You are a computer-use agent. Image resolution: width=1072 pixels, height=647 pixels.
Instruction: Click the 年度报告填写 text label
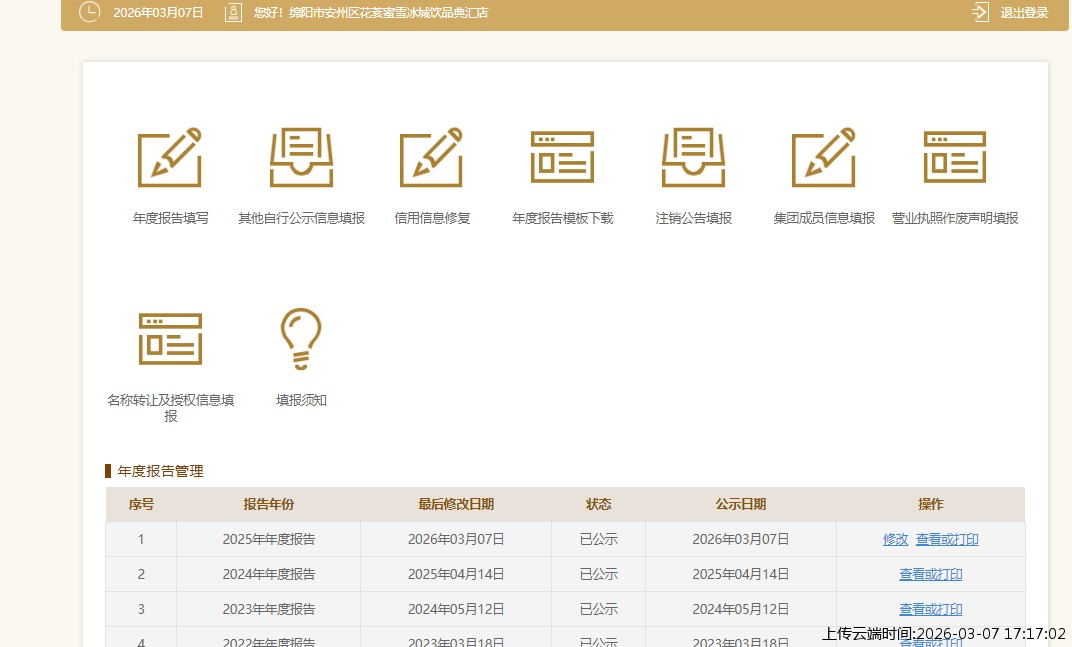coord(170,218)
